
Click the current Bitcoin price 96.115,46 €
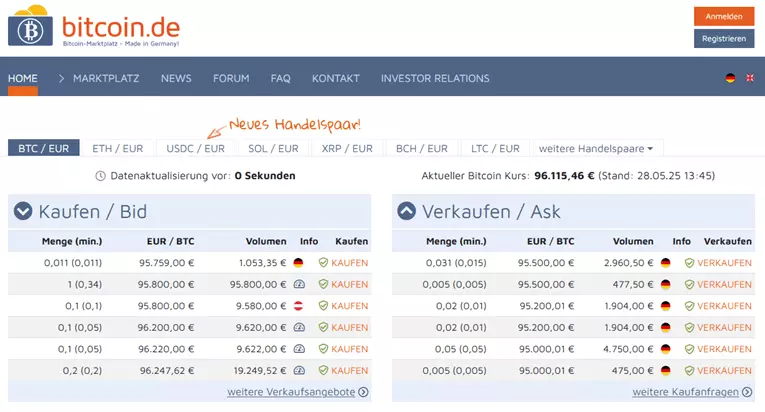(564, 176)
